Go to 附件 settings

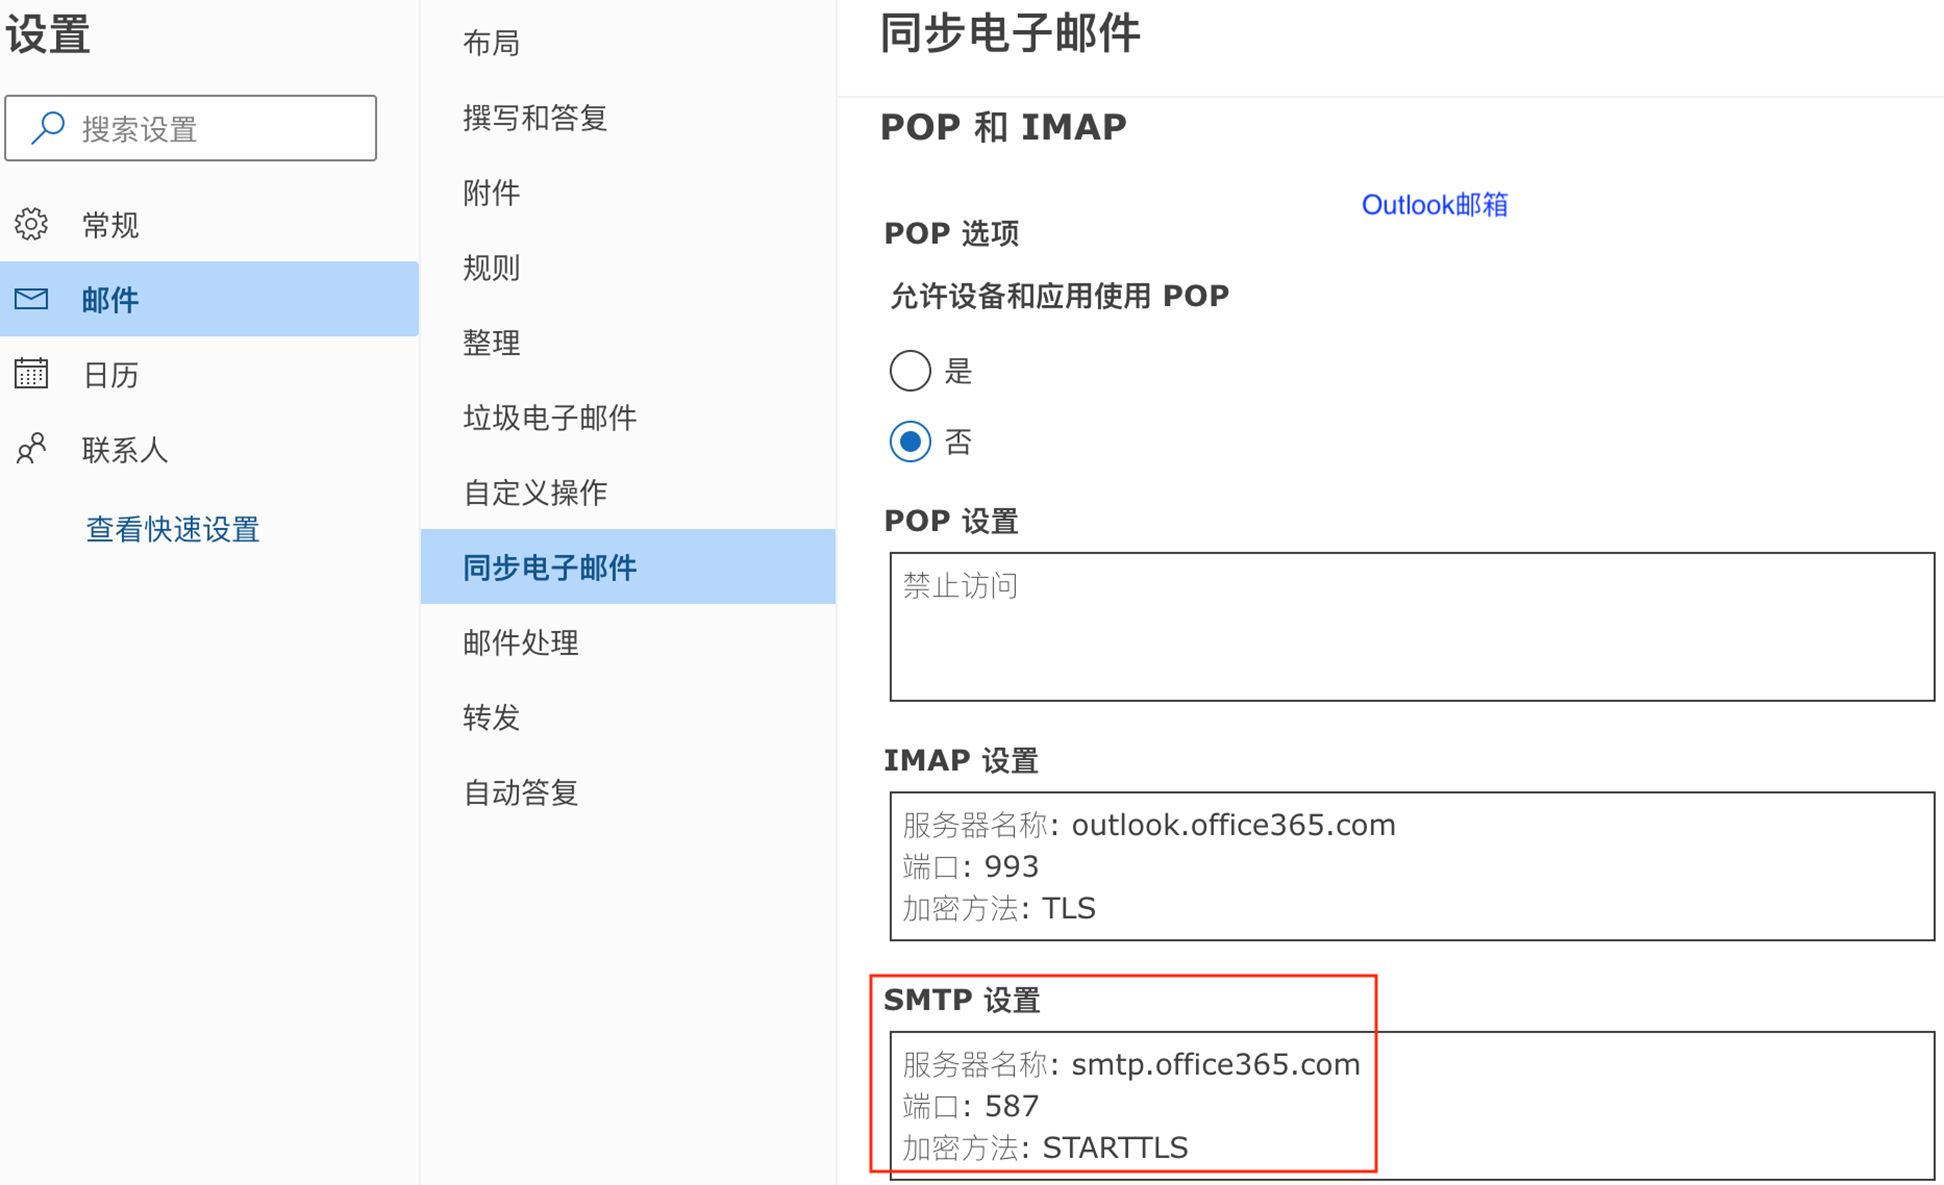[491, 193]
